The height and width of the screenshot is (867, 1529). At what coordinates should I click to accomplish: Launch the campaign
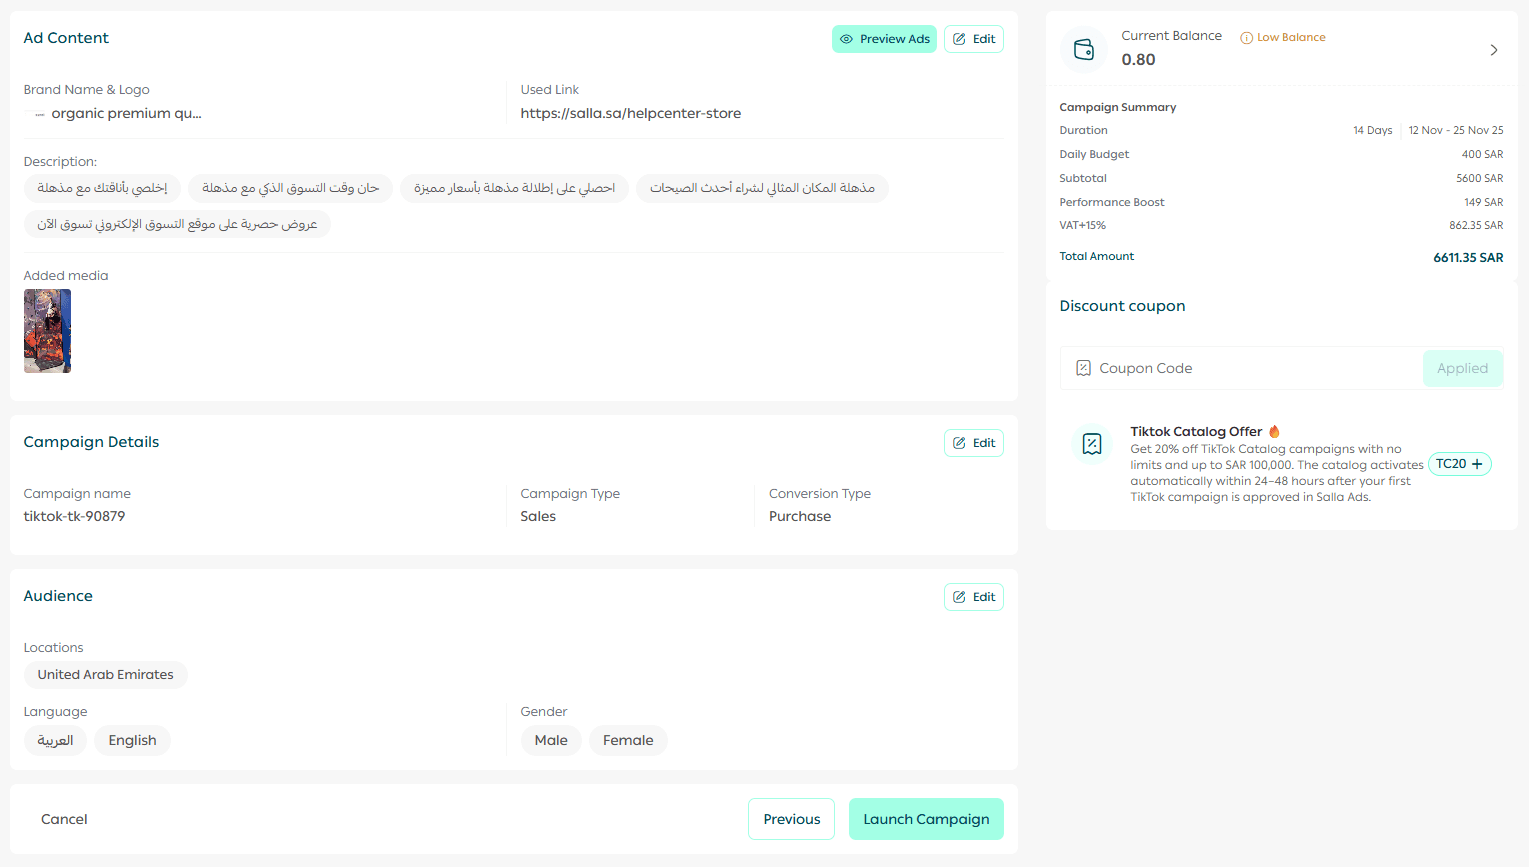tap(926, 819)
